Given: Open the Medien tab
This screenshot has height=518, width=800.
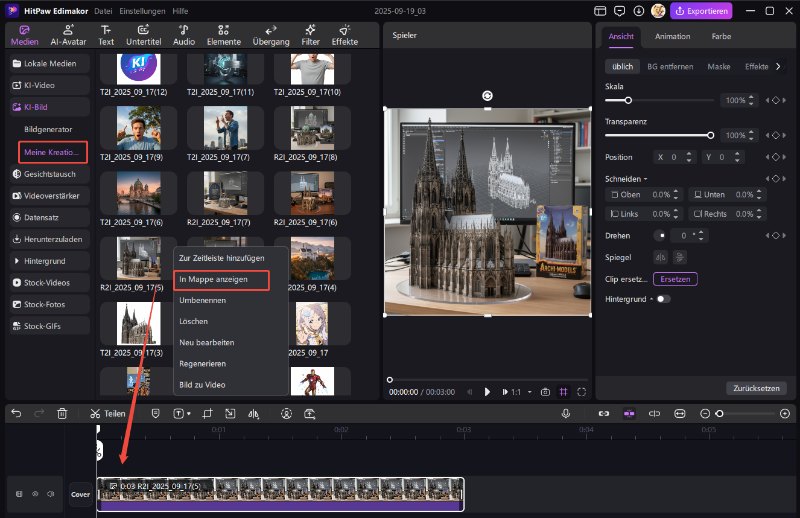Looking at the screenshot, I should tap(24, 36).
